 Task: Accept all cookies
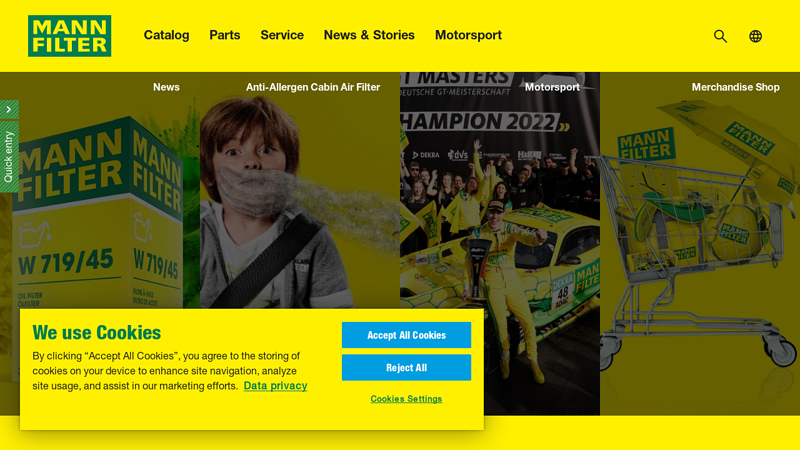406,335
